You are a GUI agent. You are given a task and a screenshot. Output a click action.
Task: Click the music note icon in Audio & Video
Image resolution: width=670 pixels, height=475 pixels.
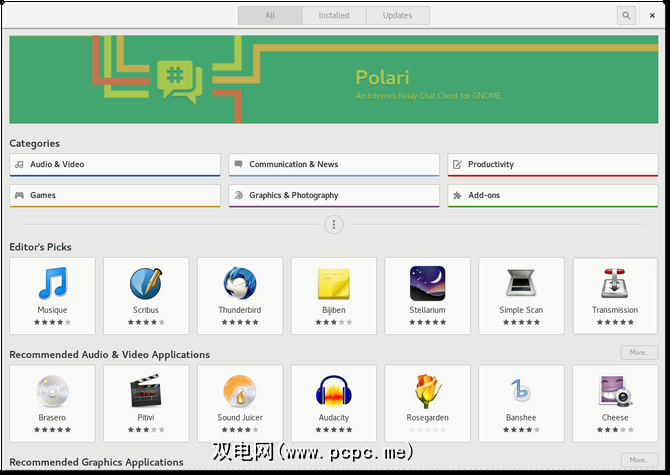click(19, 164)
